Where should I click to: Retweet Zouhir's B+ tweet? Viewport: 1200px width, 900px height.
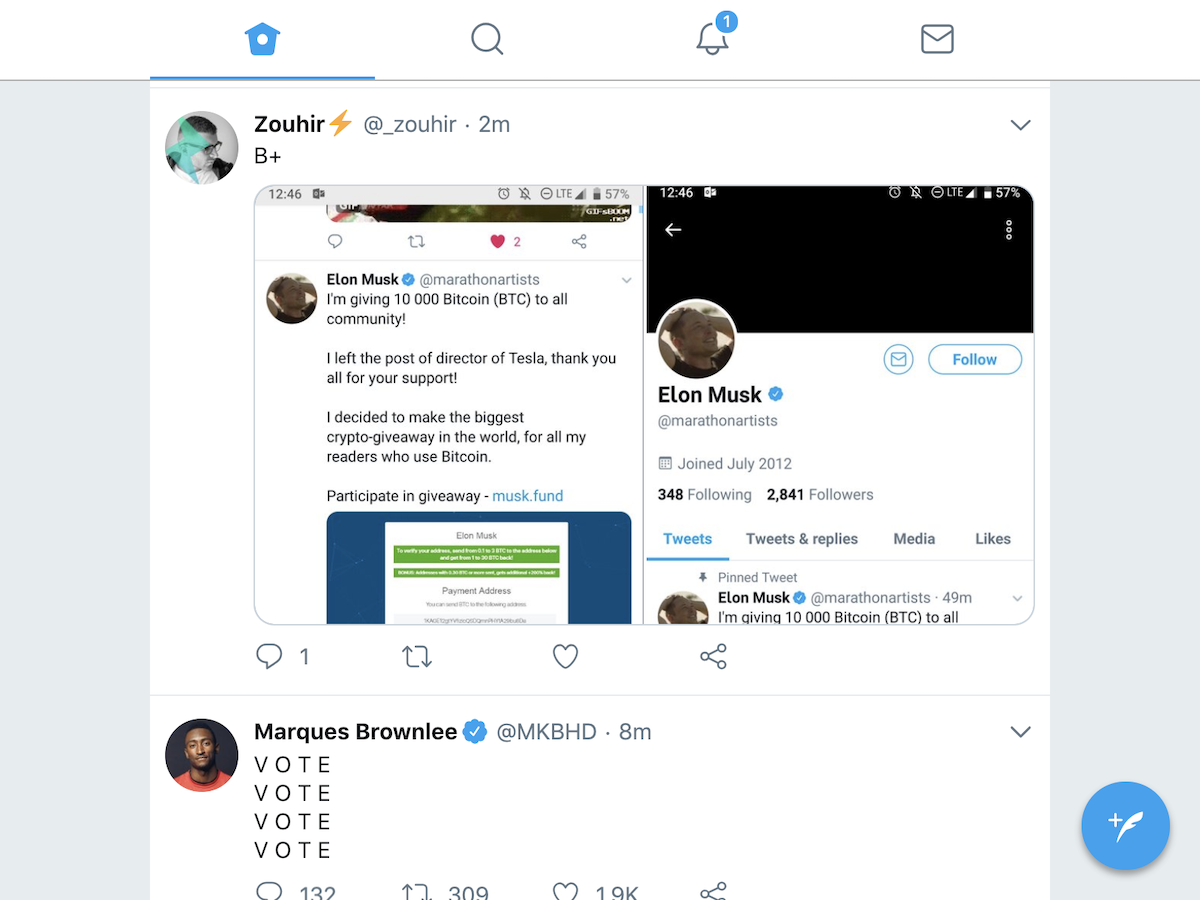click(x=417, y=656)
